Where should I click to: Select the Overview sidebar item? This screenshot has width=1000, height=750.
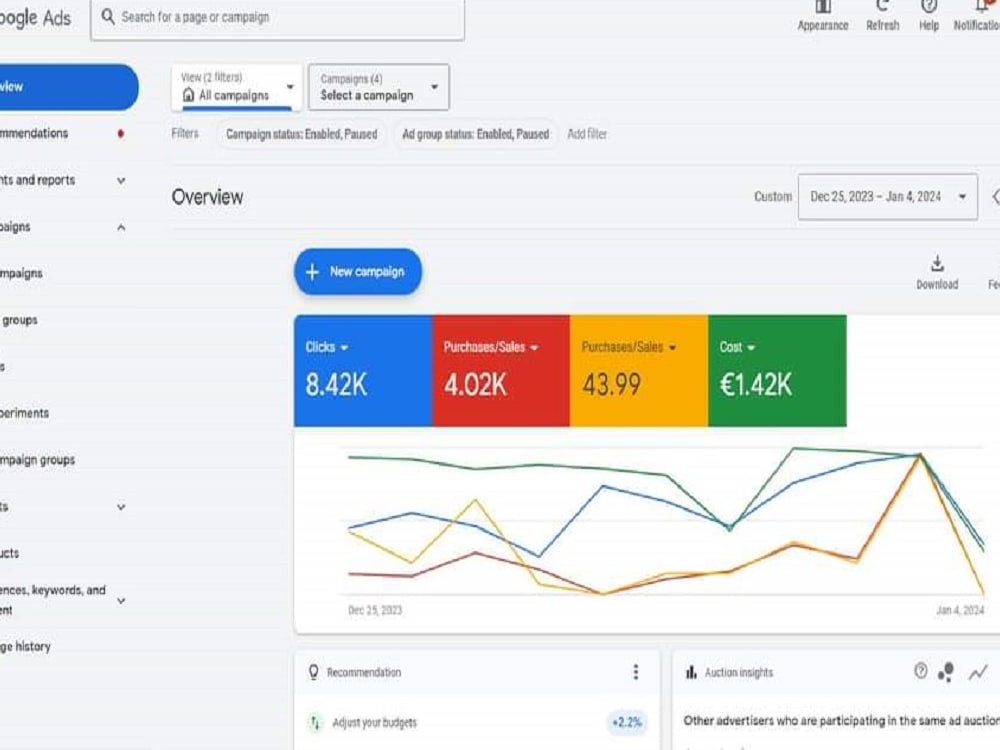68,87
